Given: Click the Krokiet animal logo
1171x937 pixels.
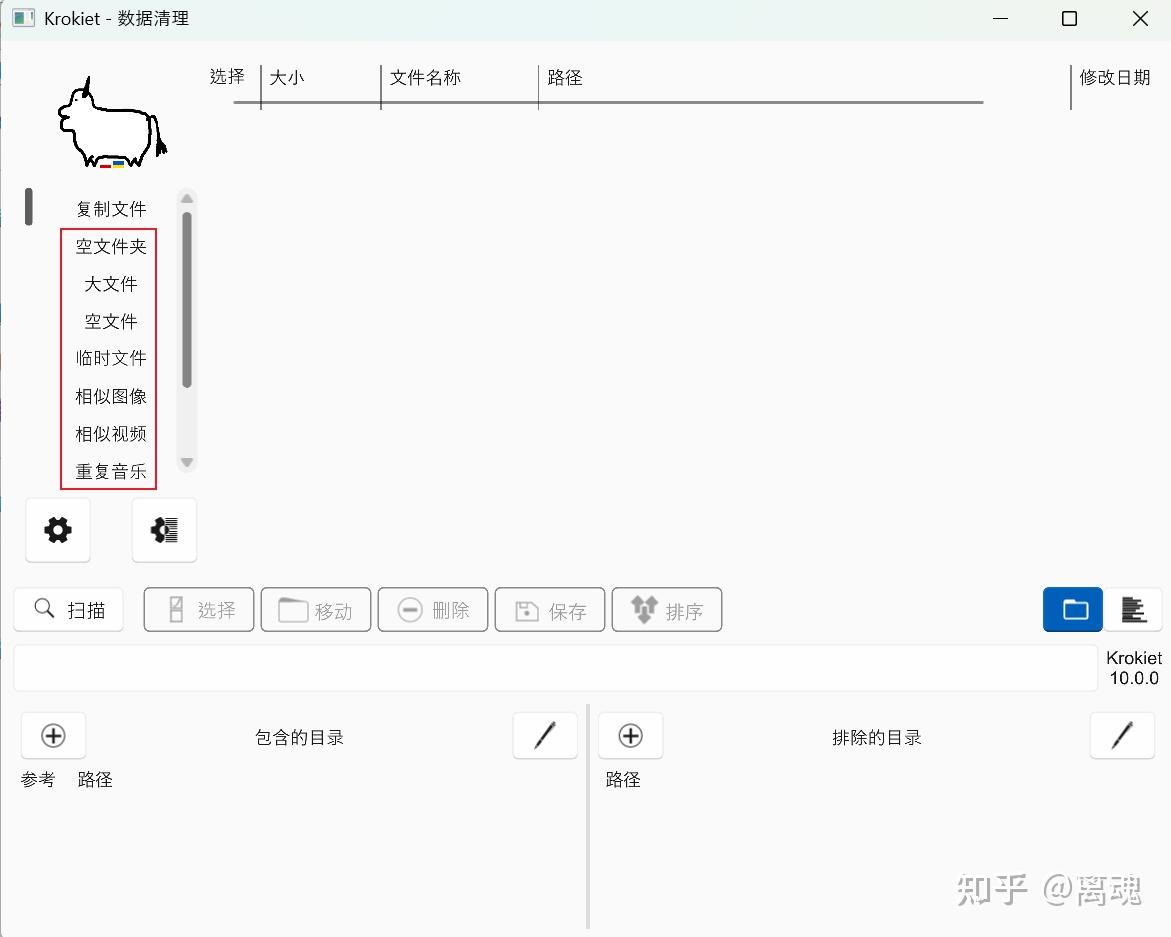Looking at the screenshot, I should [112, 124].
